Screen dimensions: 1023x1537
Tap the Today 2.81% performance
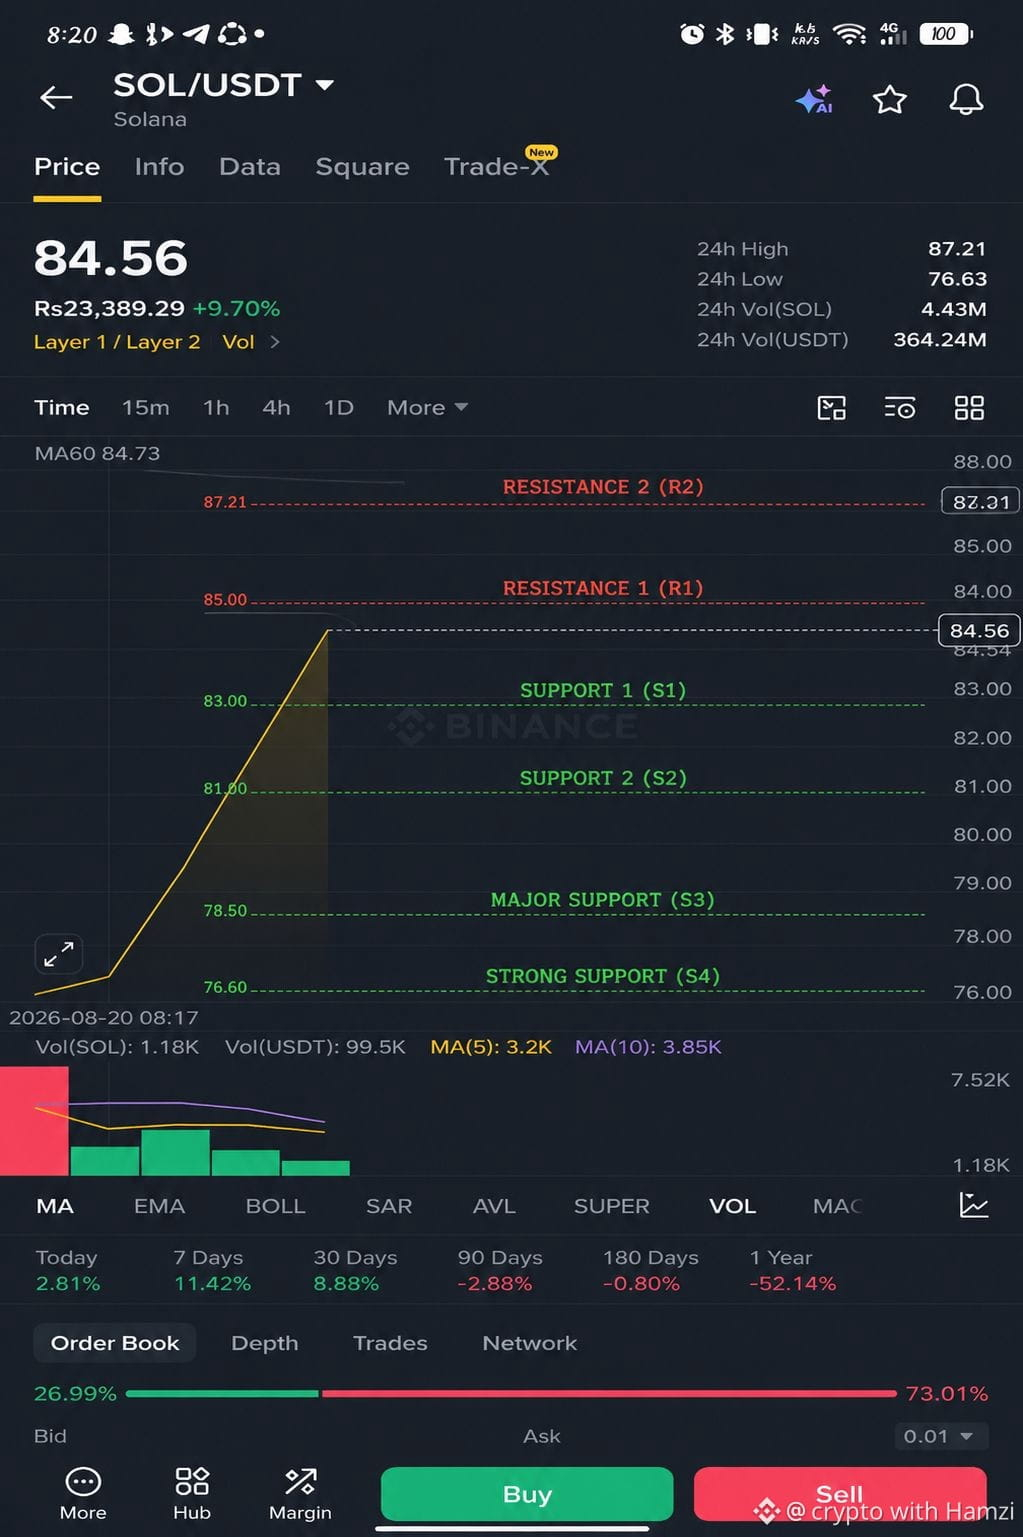68,1270
